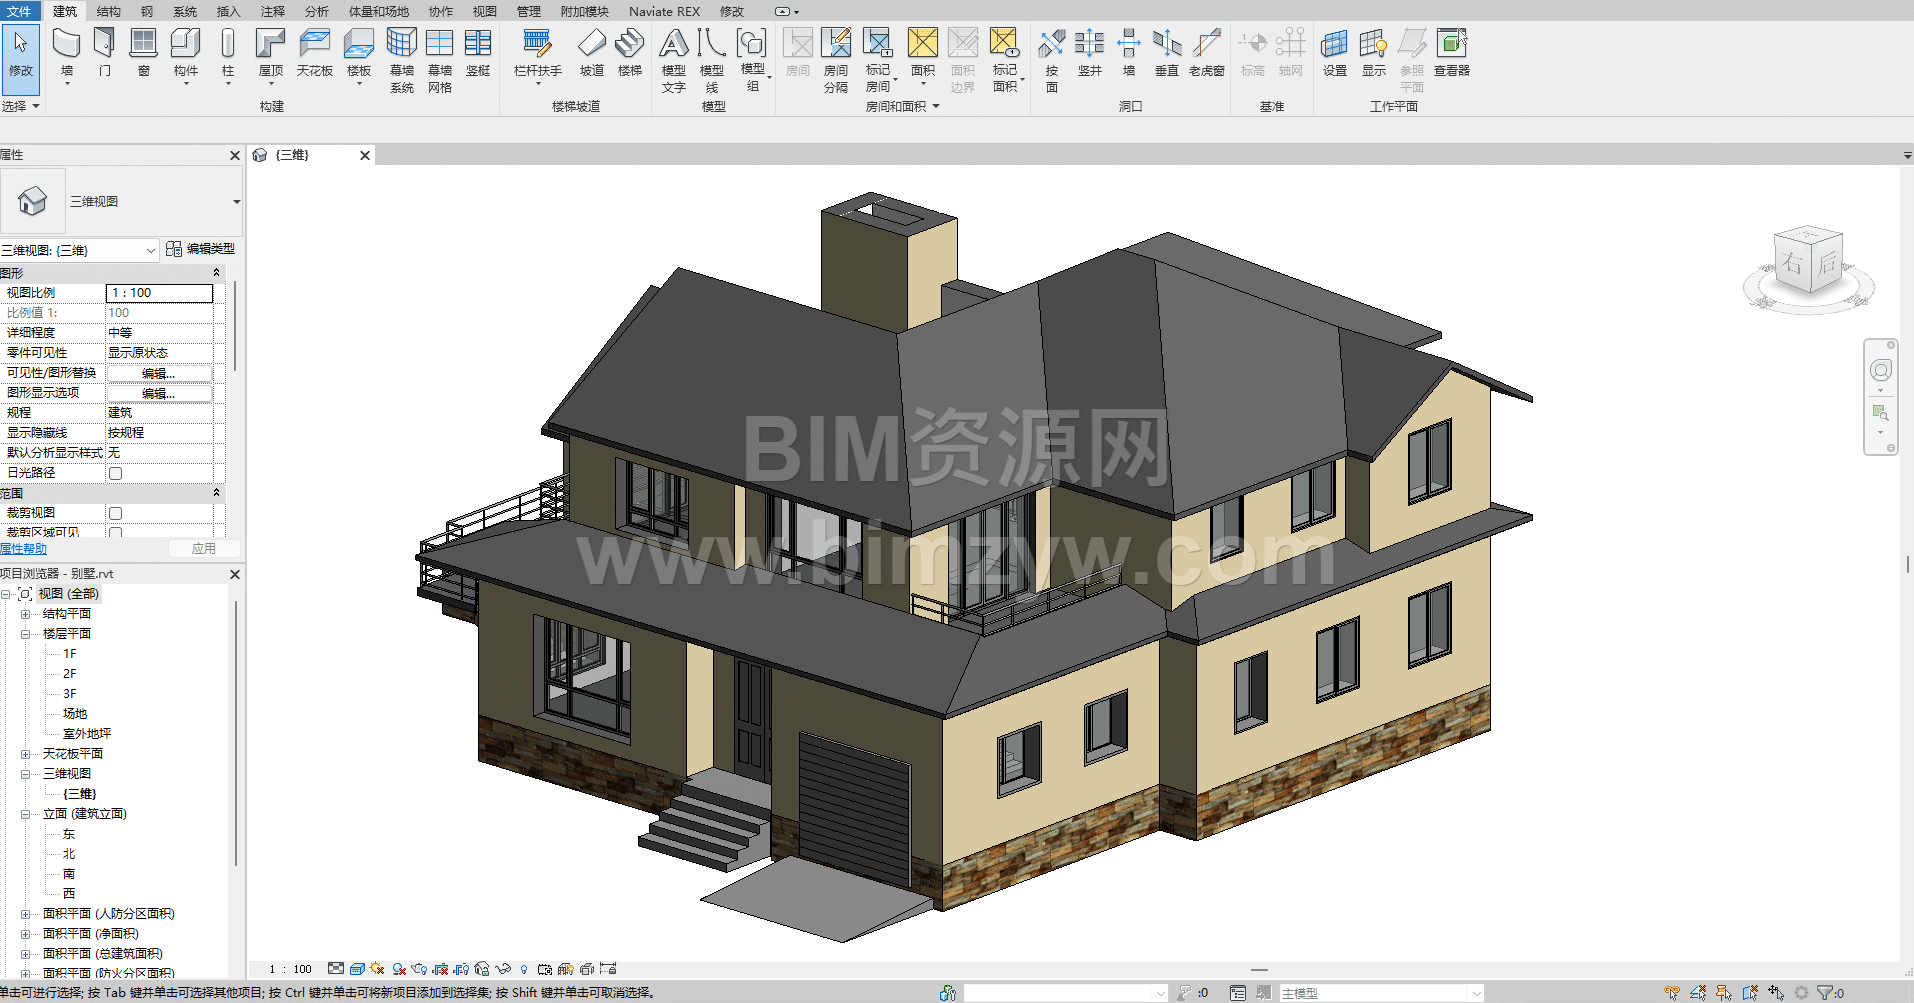Choose the 屋顶 (Roof) tool

point(270,45)
